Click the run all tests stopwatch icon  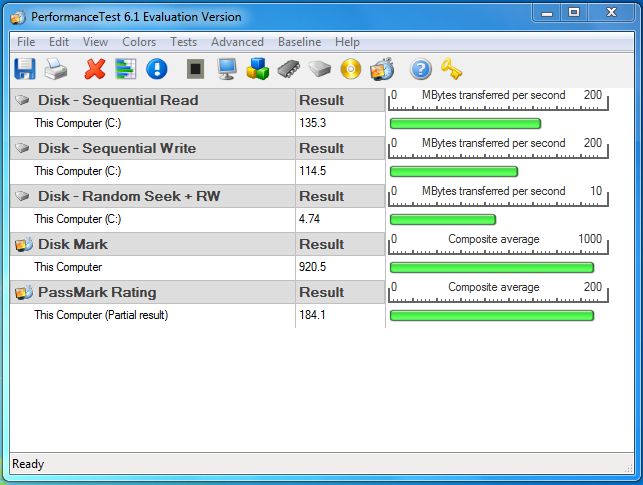382,68
